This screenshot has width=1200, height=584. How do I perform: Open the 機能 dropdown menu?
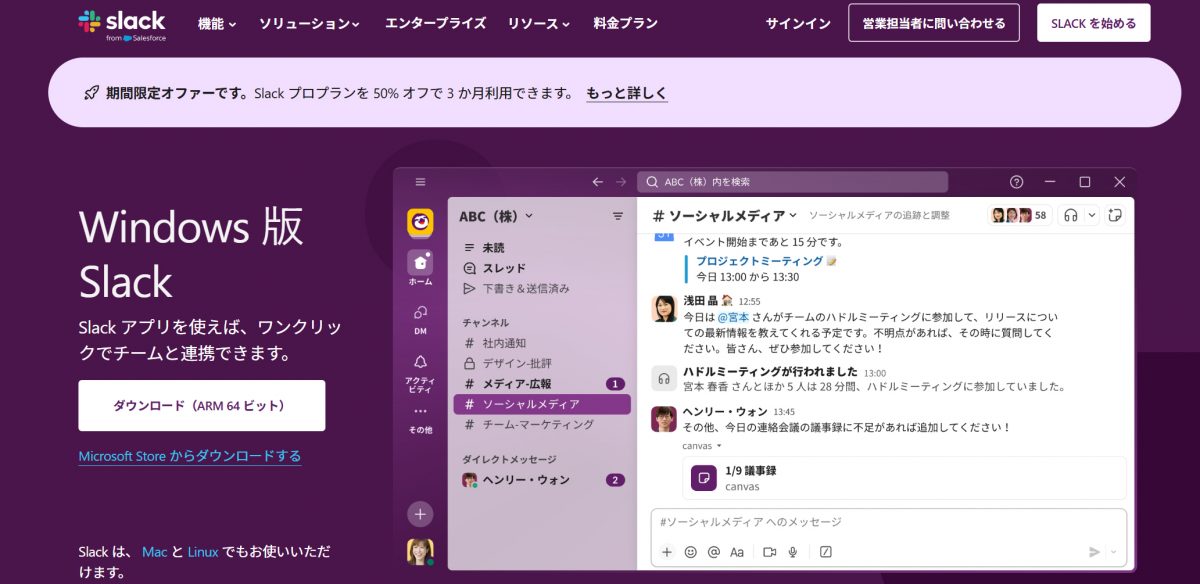(217, 23)
